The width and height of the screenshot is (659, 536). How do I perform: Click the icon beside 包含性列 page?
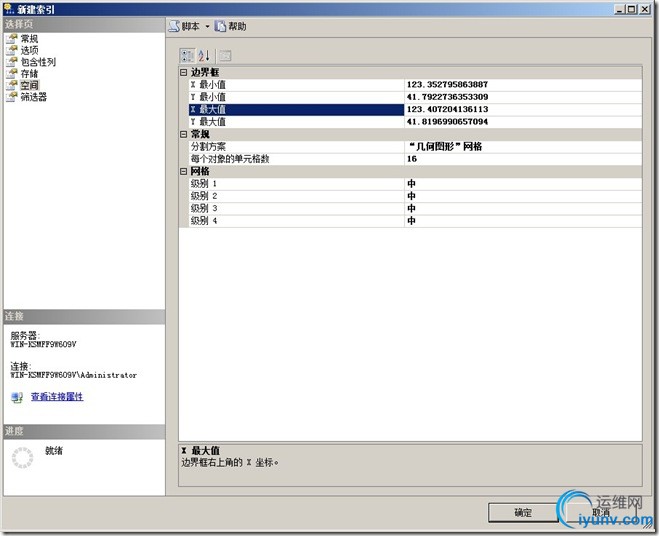pos(12,62)
